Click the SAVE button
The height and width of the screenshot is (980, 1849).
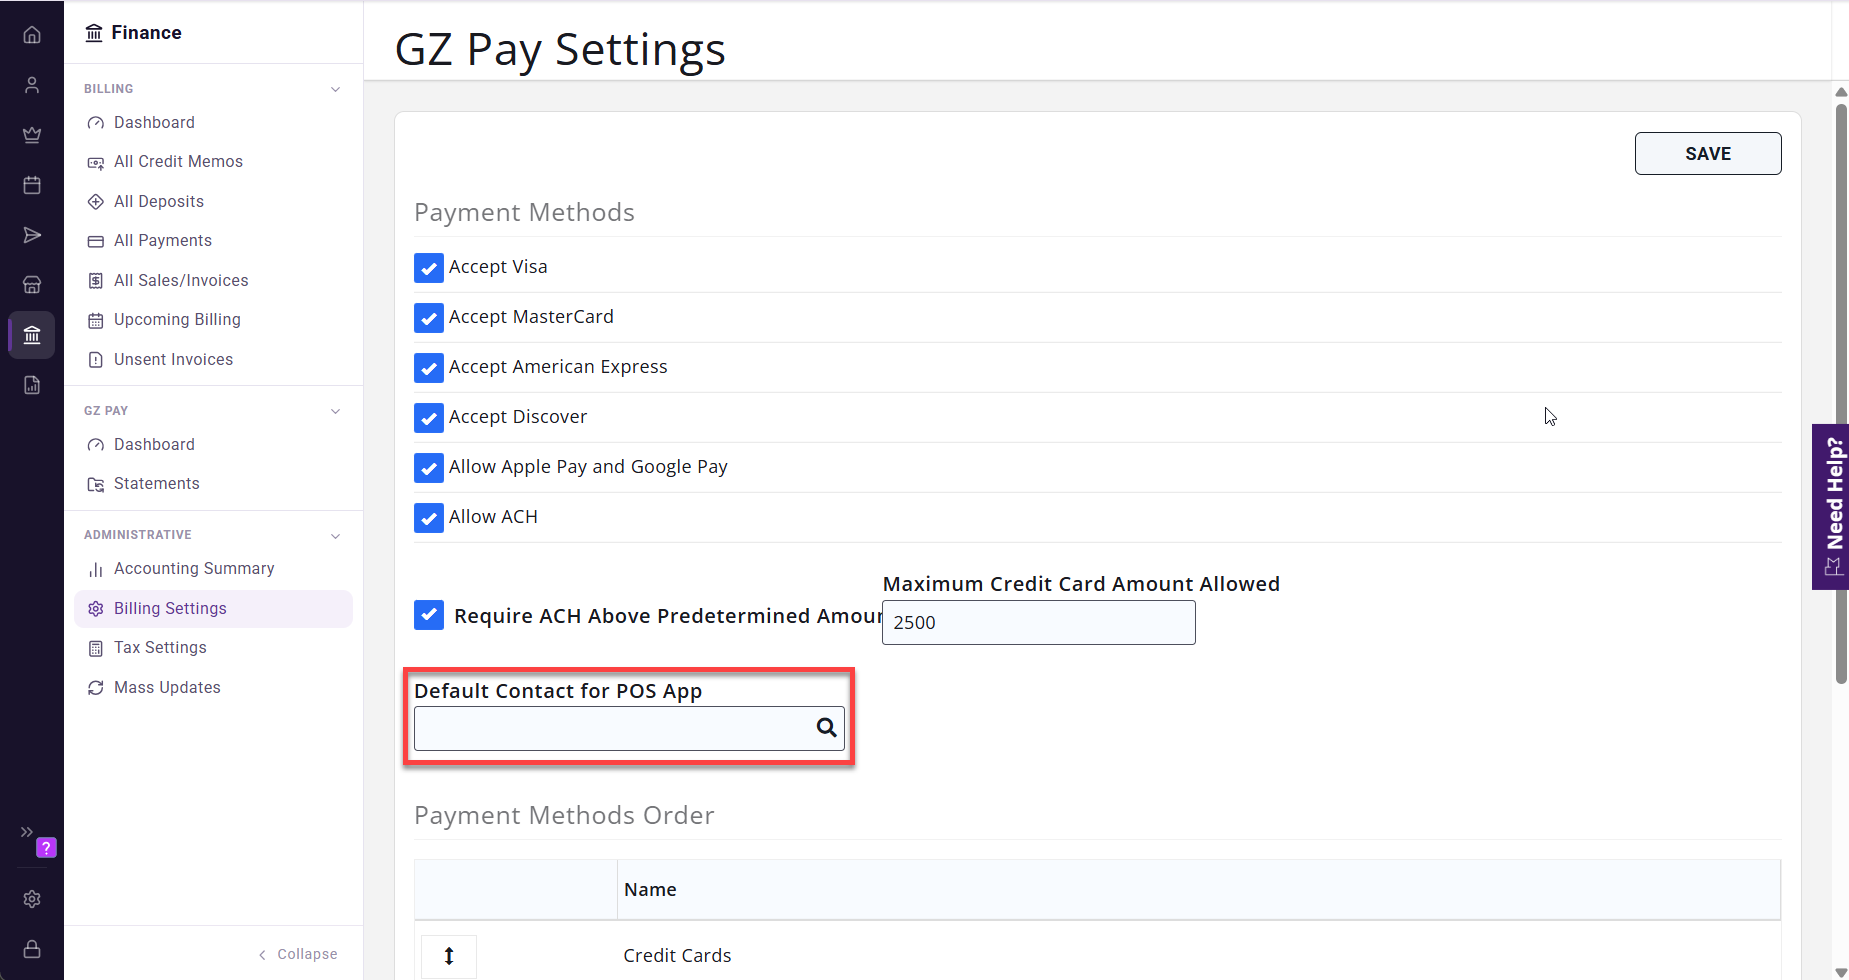(x=1708, y=154)
